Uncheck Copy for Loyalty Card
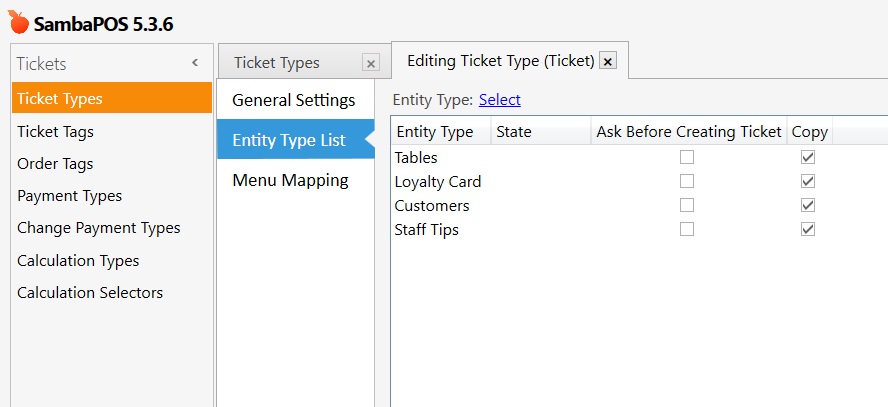 tap(808, 181)
